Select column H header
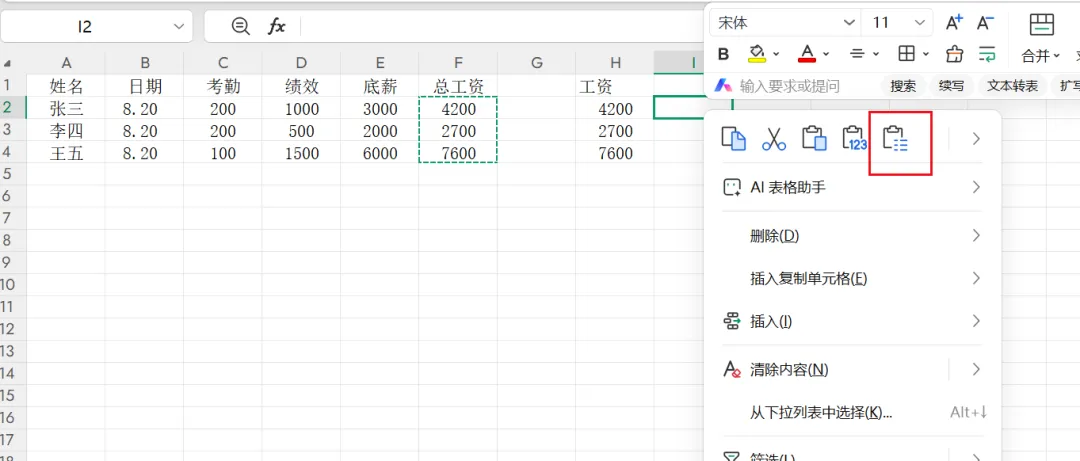1080x461 pixels. click(x=615, y=63)
